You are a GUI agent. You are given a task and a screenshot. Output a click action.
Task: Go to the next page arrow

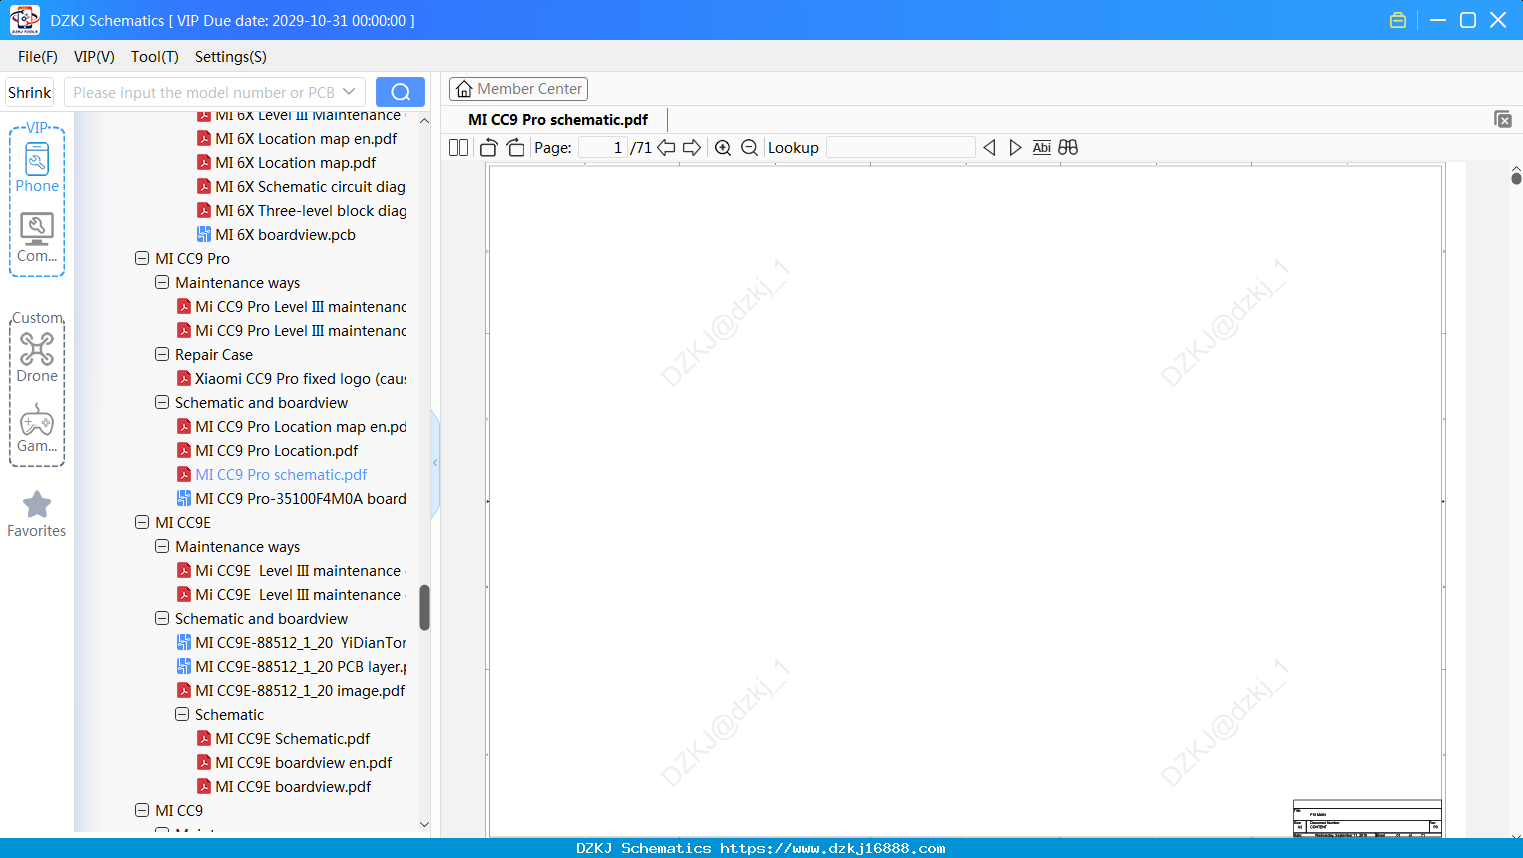coord(692,148)
